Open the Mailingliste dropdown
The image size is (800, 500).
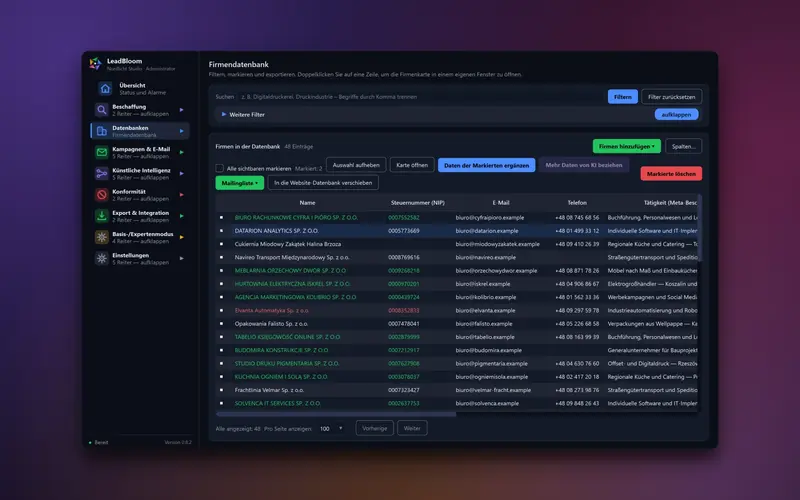[x=240, y=183]
